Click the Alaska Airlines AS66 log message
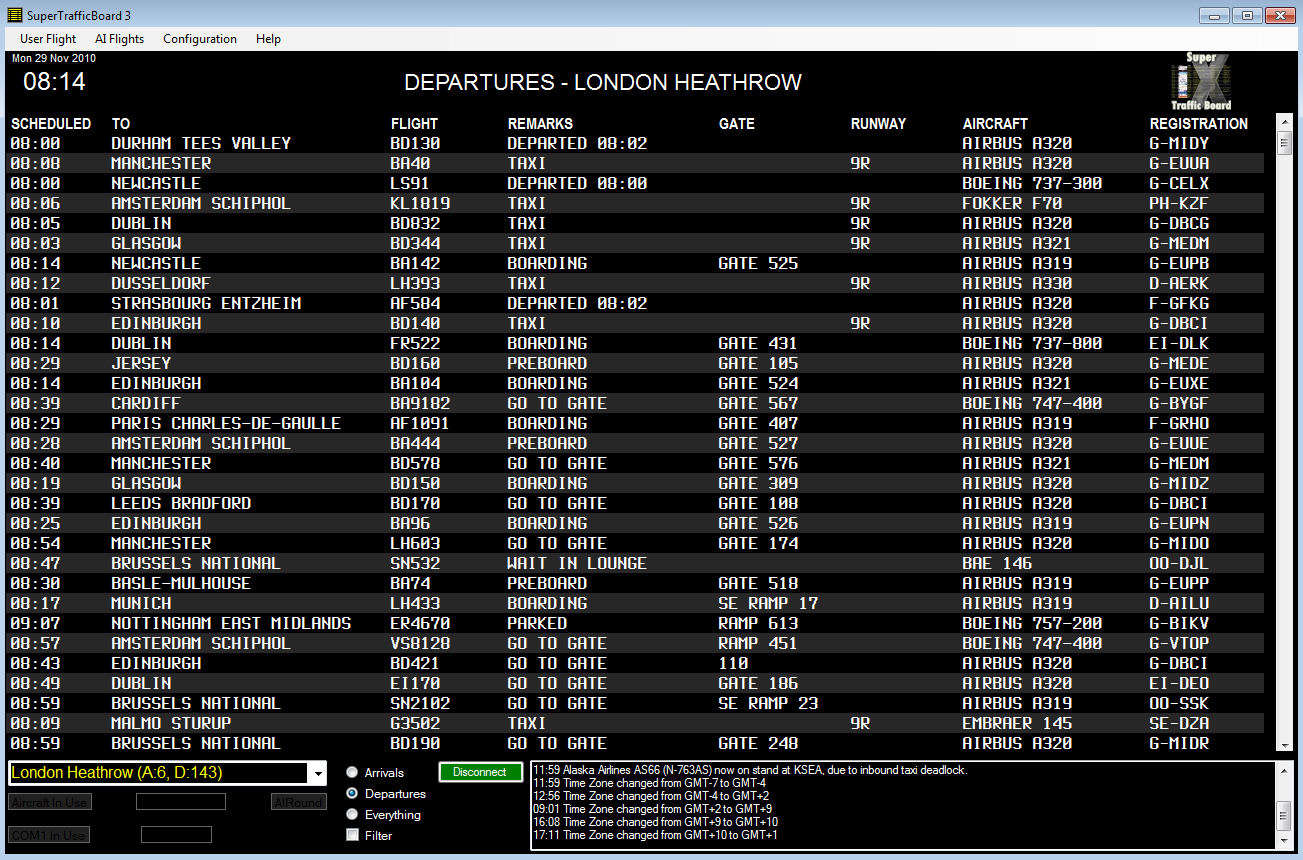 [x=750, y=769]
